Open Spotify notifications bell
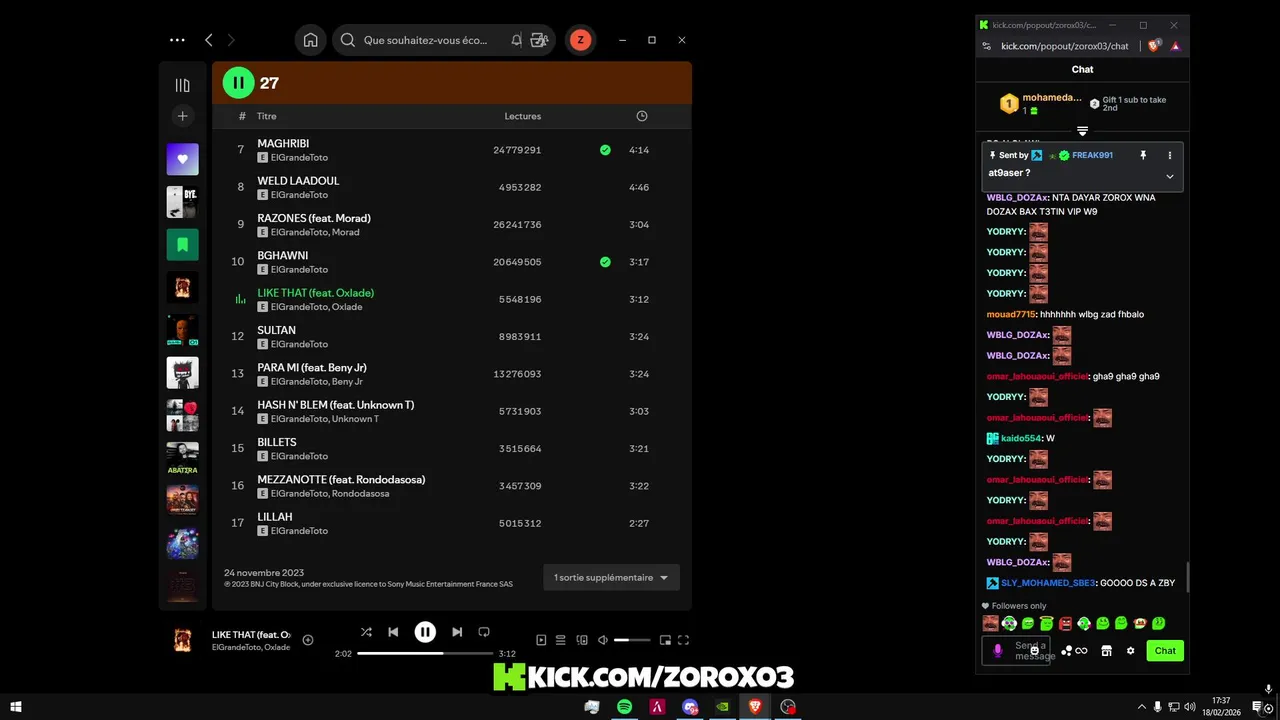 pyautogui.click(x=516, y=40)
